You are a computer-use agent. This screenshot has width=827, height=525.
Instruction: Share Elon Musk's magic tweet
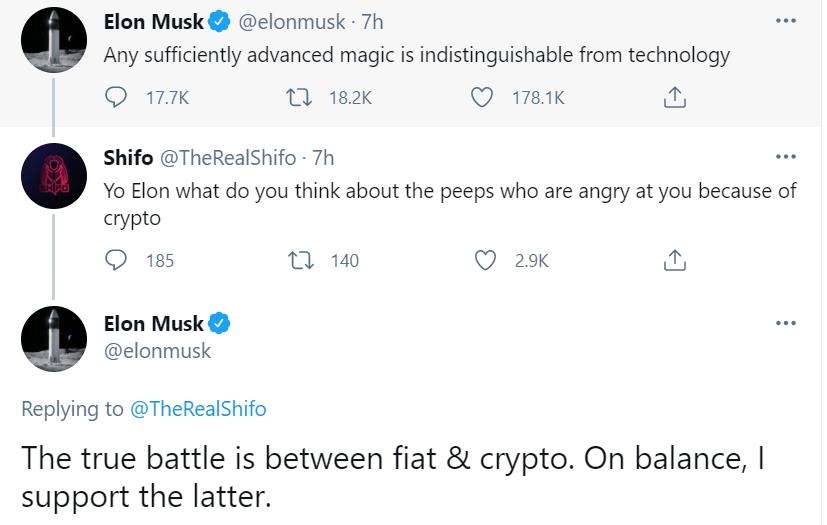point(675,97)
